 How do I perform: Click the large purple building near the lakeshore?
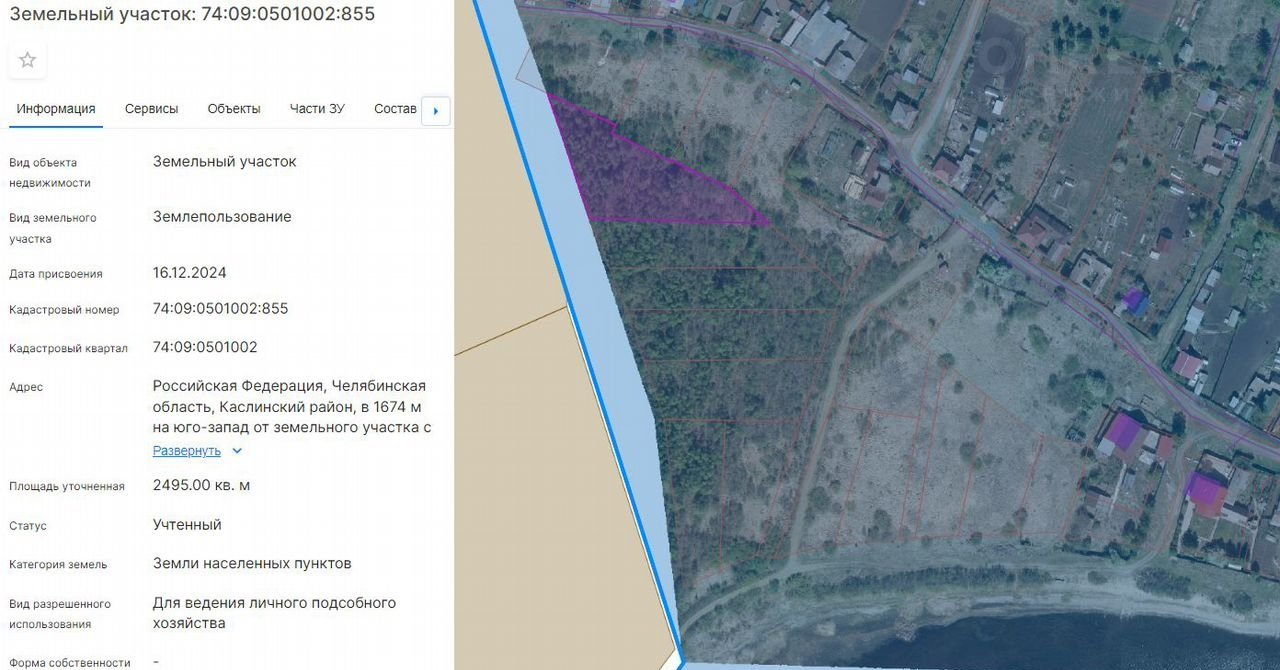coord(1124,432)
